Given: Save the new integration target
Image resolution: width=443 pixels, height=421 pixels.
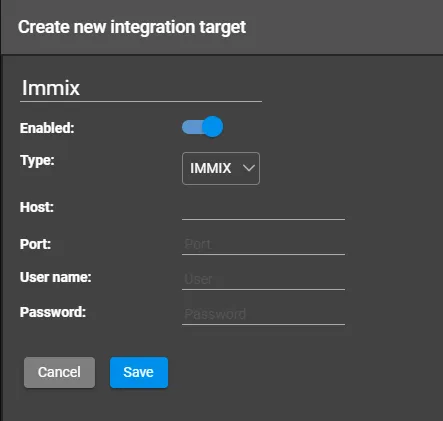Looking at the screenshot, I should 139,372.
